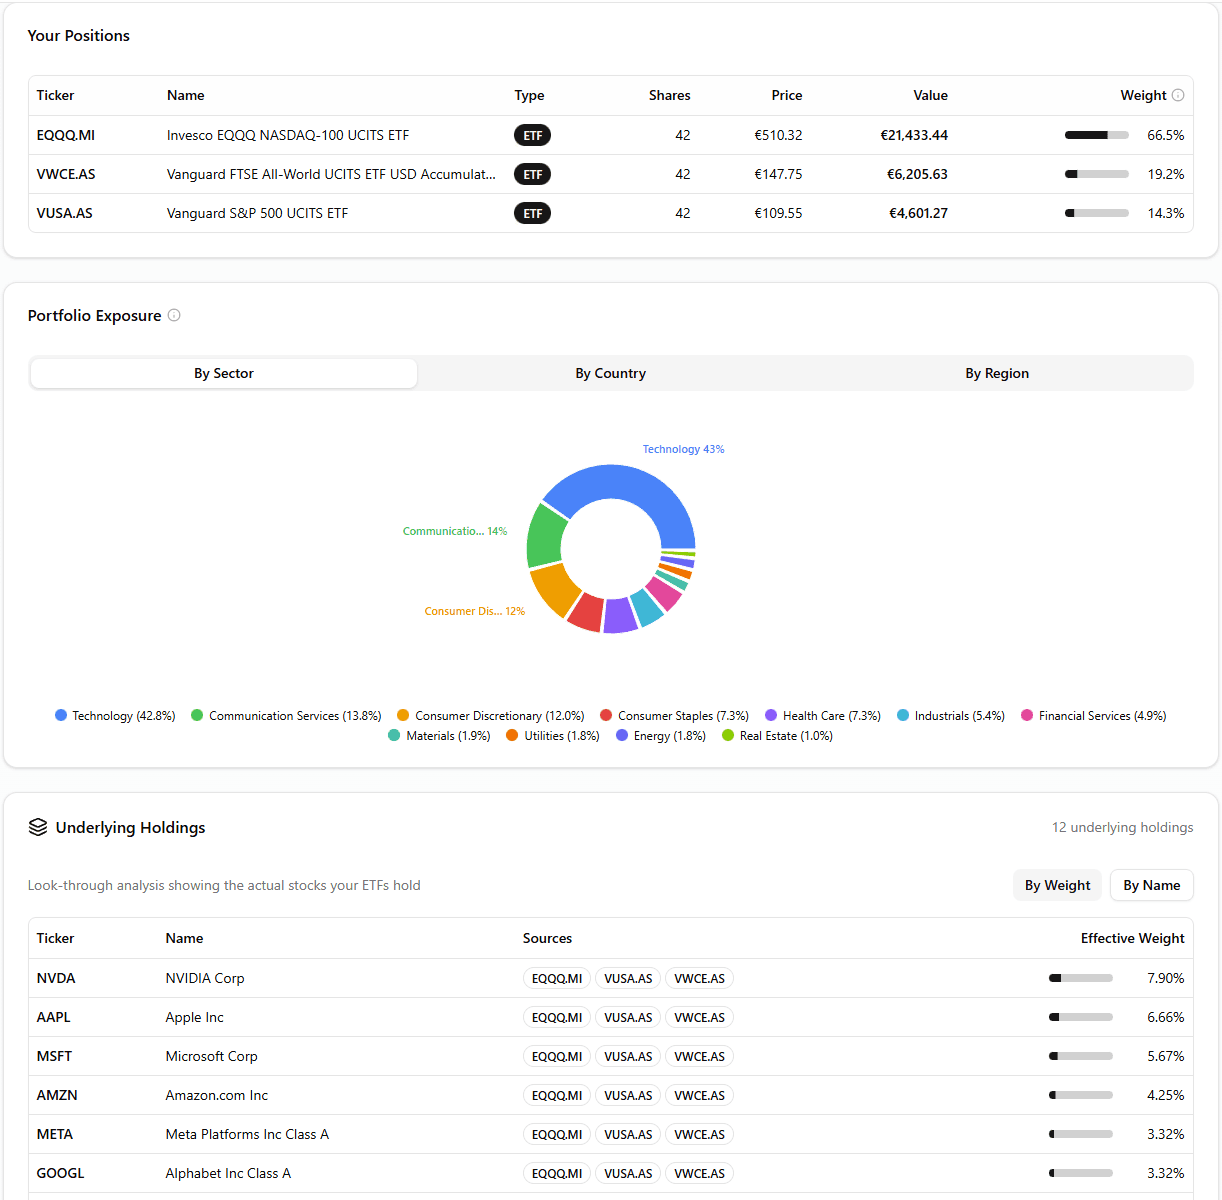Click the 66.5% weight value
Image resolution: width=1222 pixels, height=1200 pixels.
point(1166,135)
